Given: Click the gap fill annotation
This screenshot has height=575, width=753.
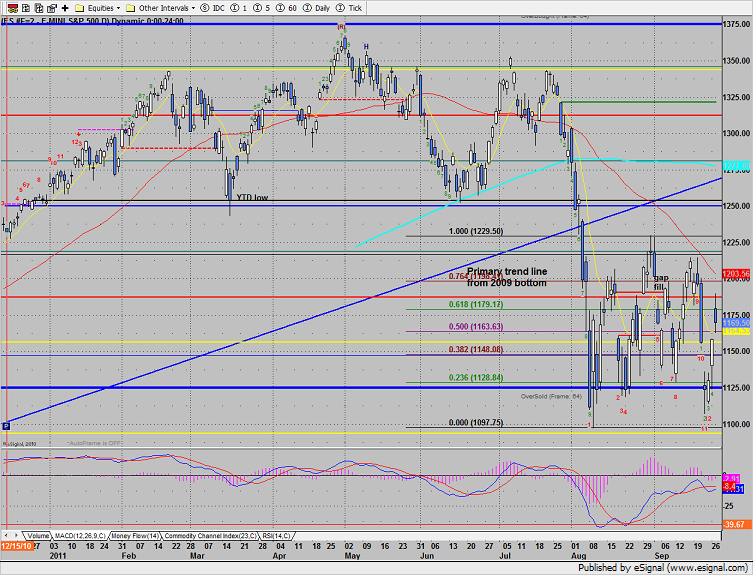Looking at the screenshot, I should pos(661,282).
